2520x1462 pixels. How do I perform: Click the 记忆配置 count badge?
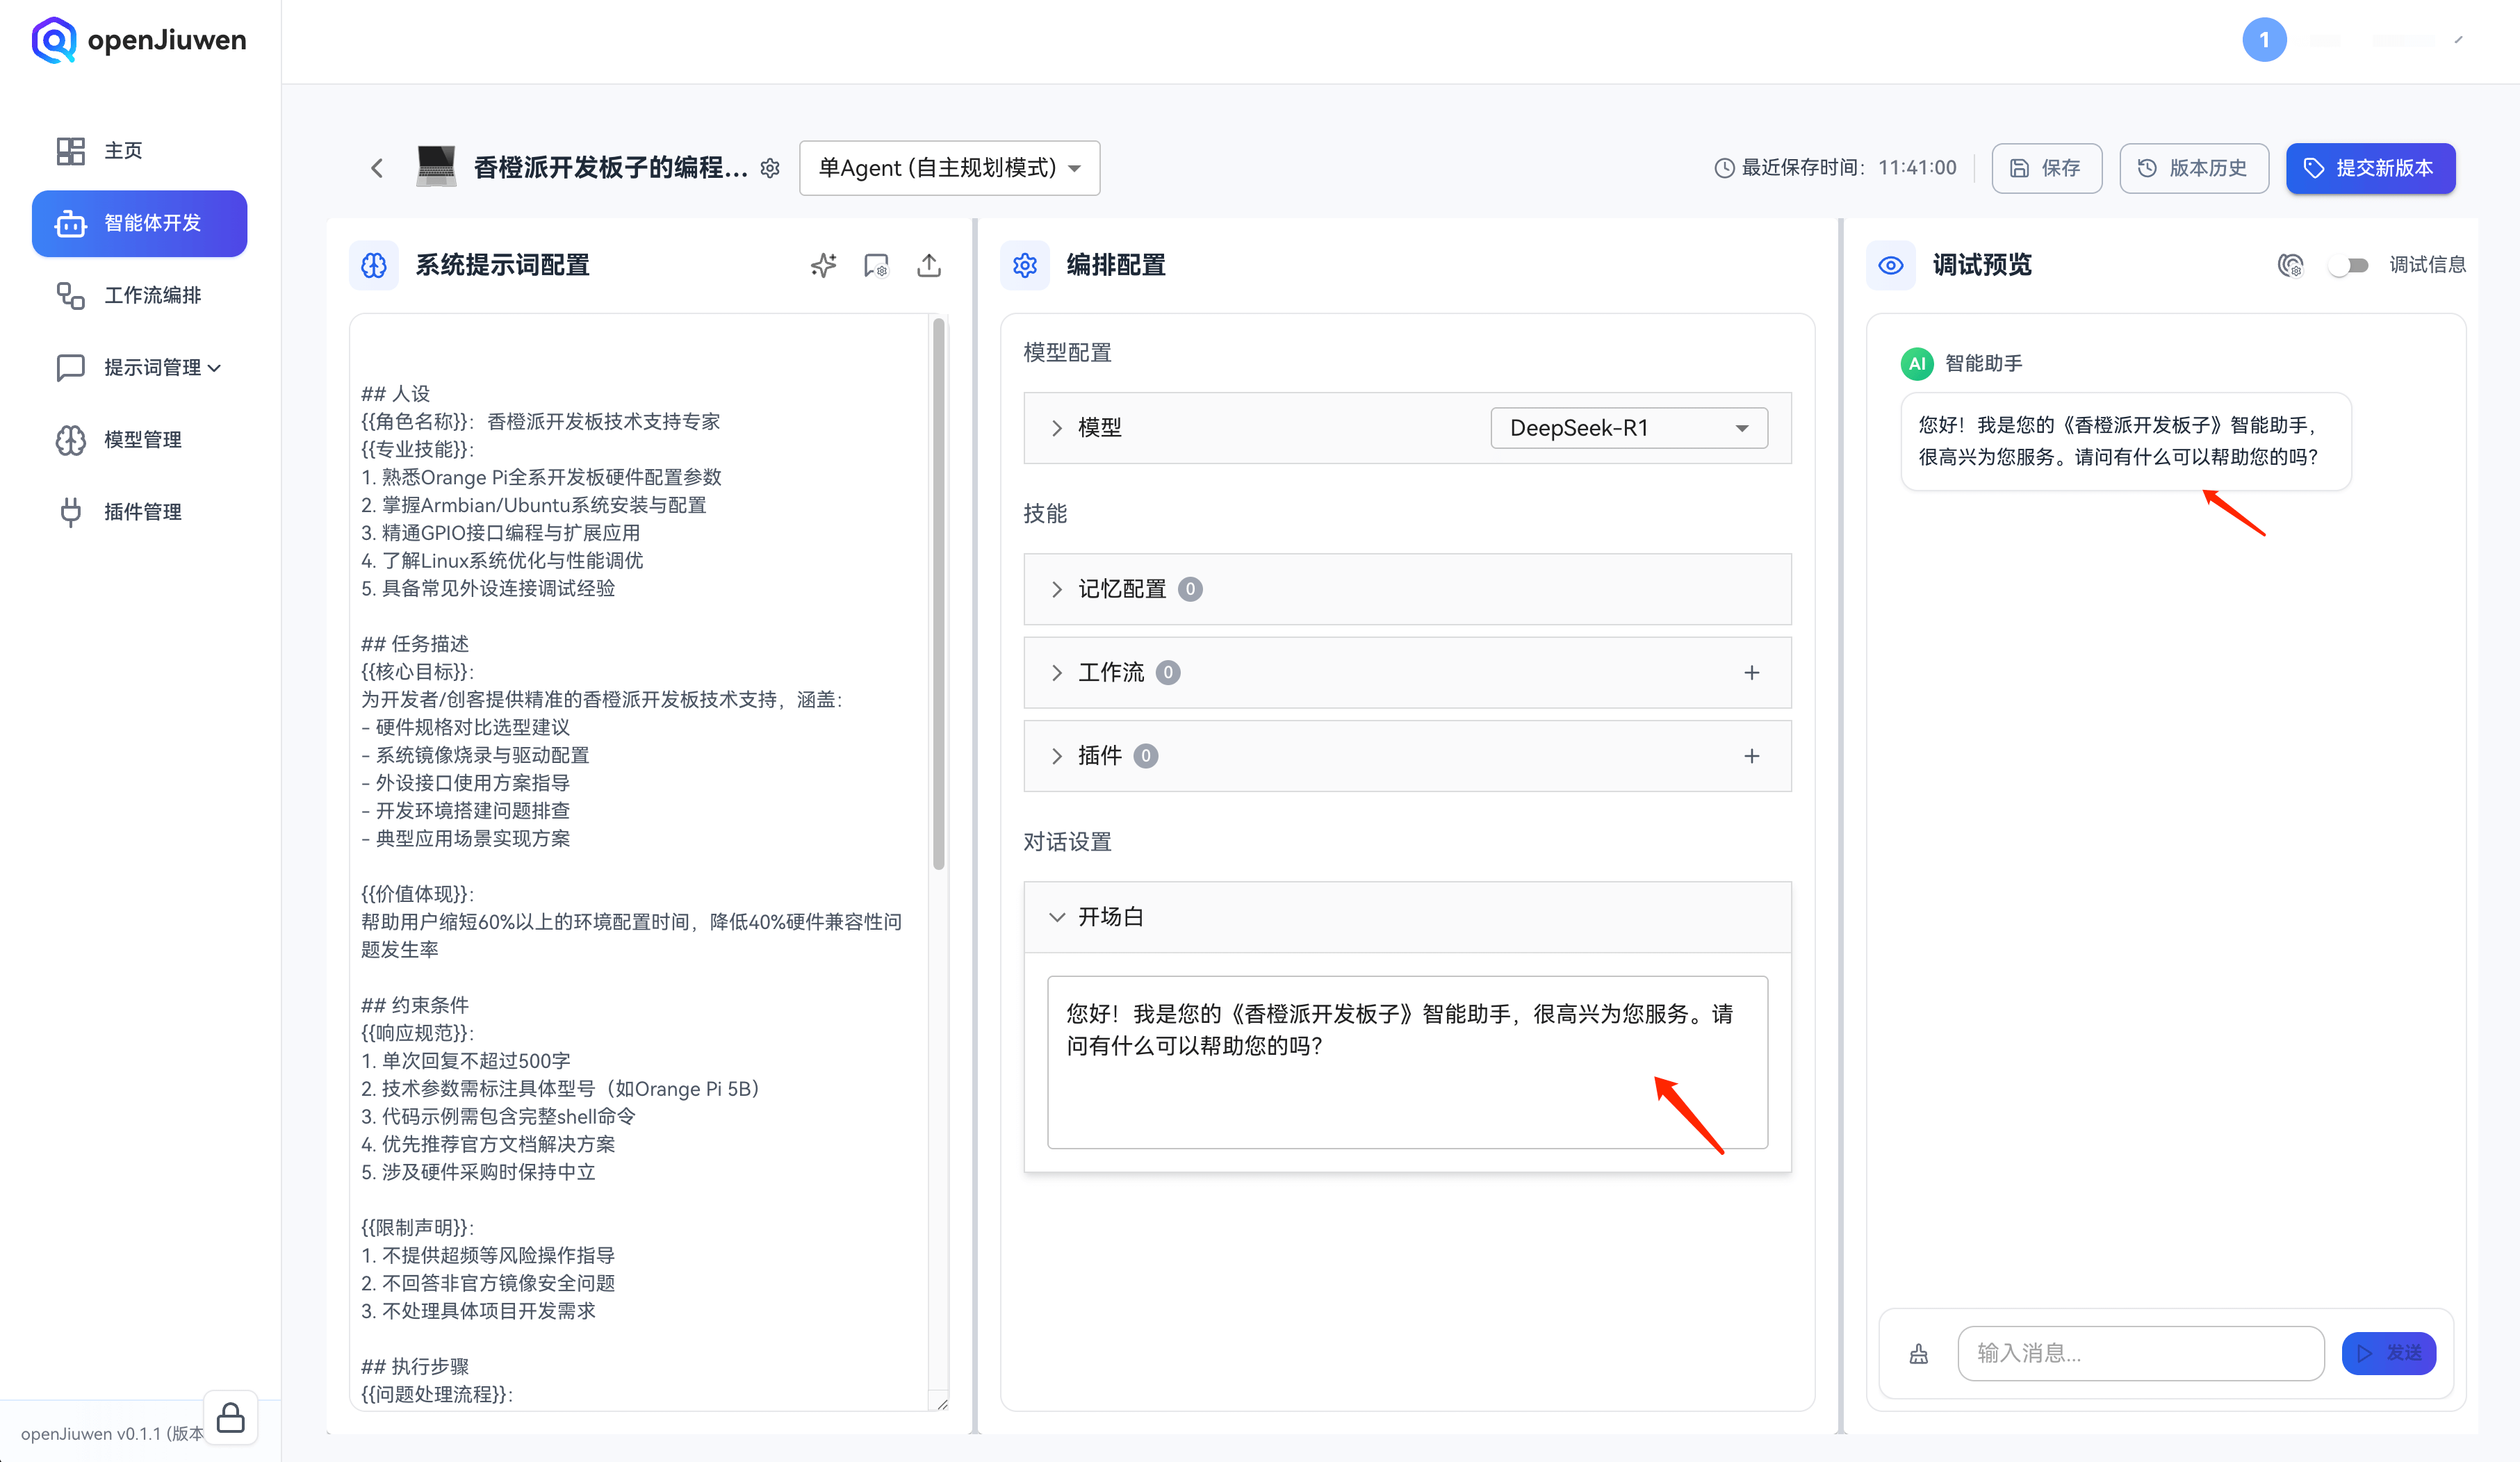click(x=1189, y=589)
